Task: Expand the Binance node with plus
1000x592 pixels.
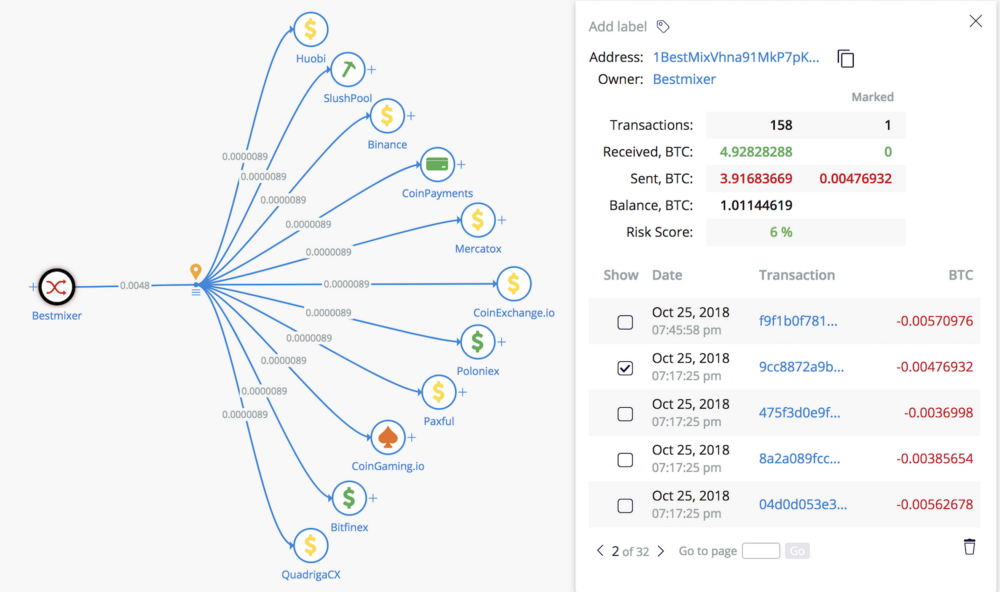Action: [412, 116]
